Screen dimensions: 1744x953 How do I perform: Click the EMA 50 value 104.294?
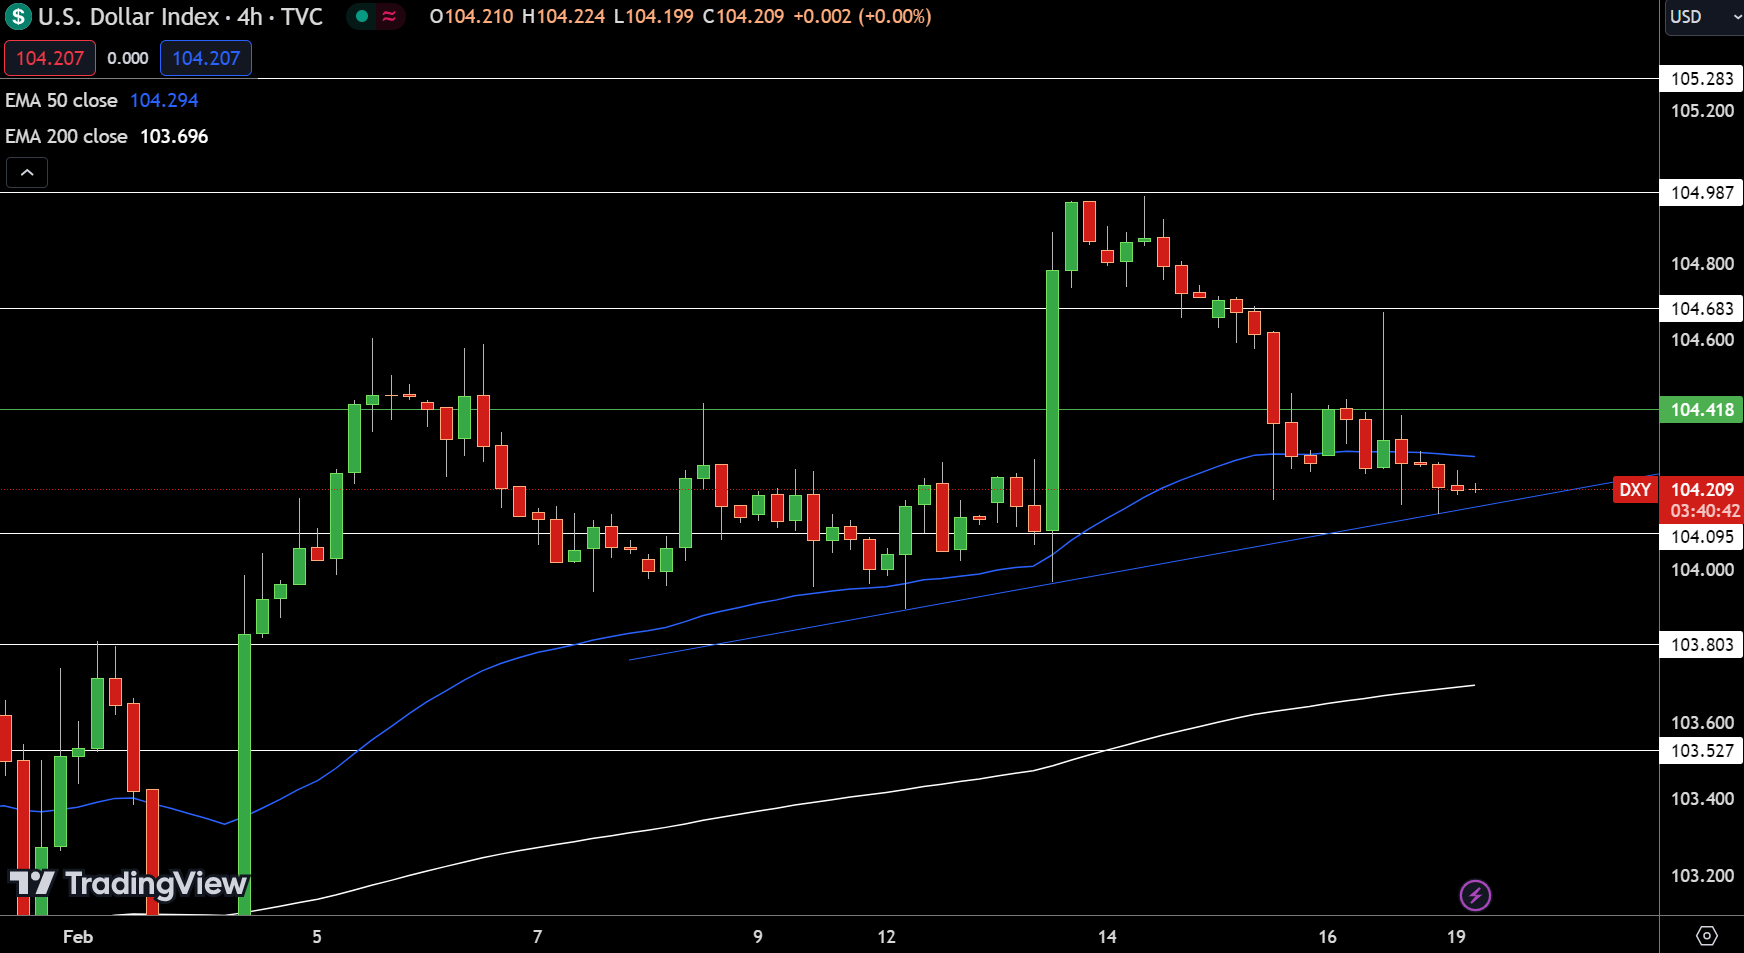point(164,100)
